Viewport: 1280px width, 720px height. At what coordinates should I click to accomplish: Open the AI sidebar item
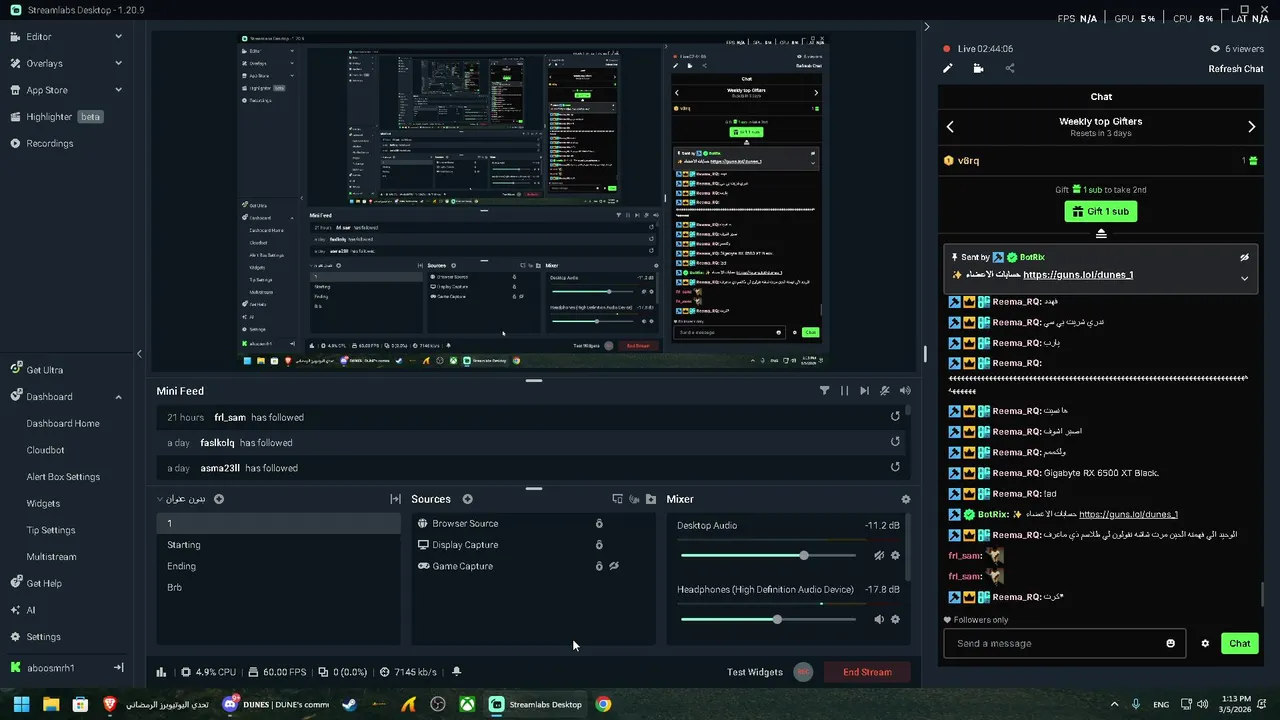coord(23,610)
